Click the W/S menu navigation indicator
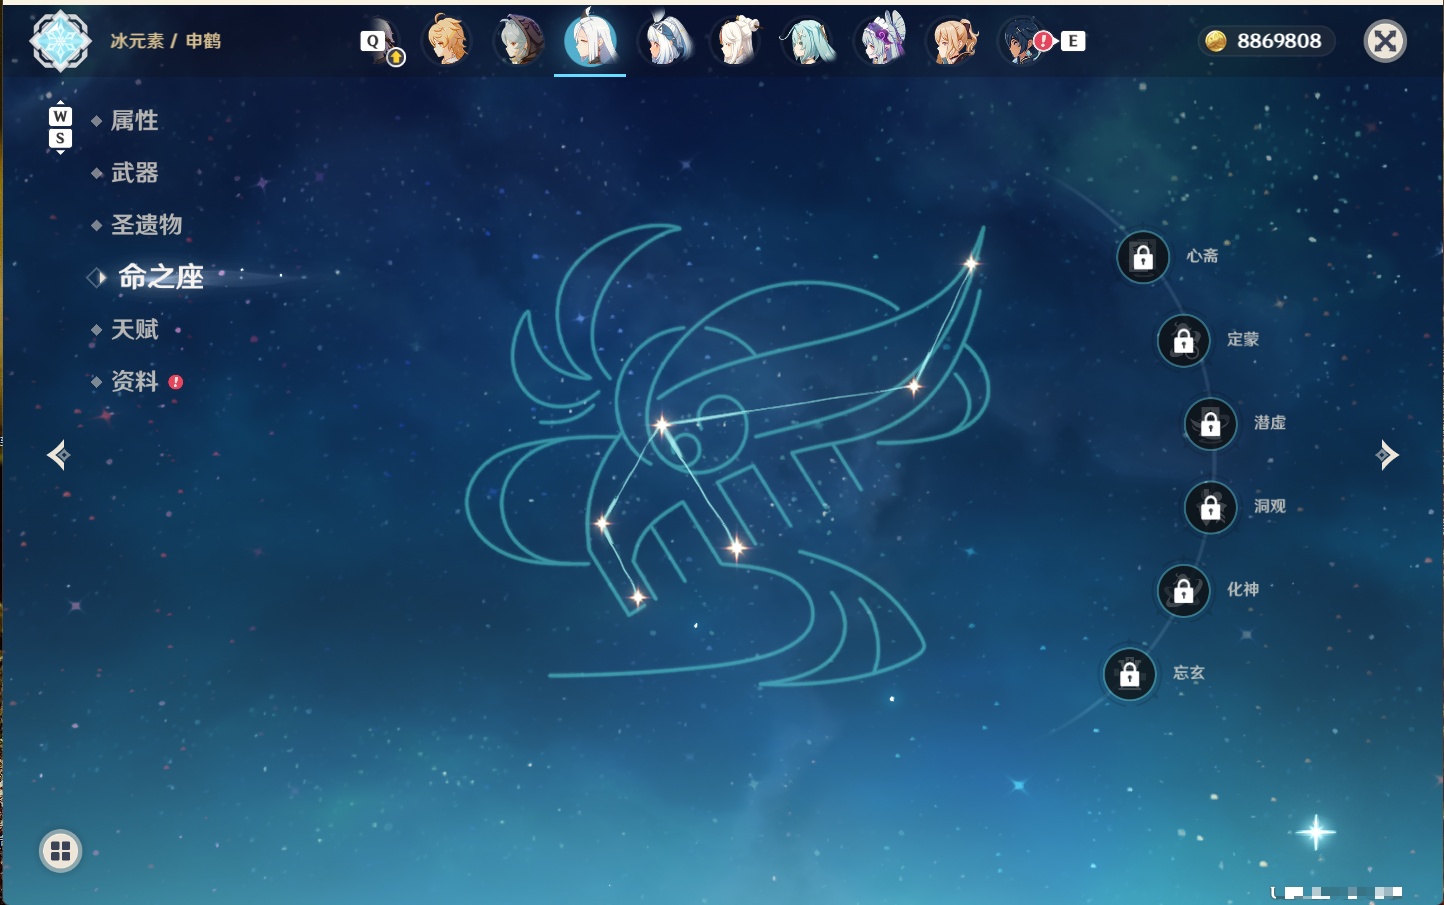The image size is (1444, 905). pos(60,127)
